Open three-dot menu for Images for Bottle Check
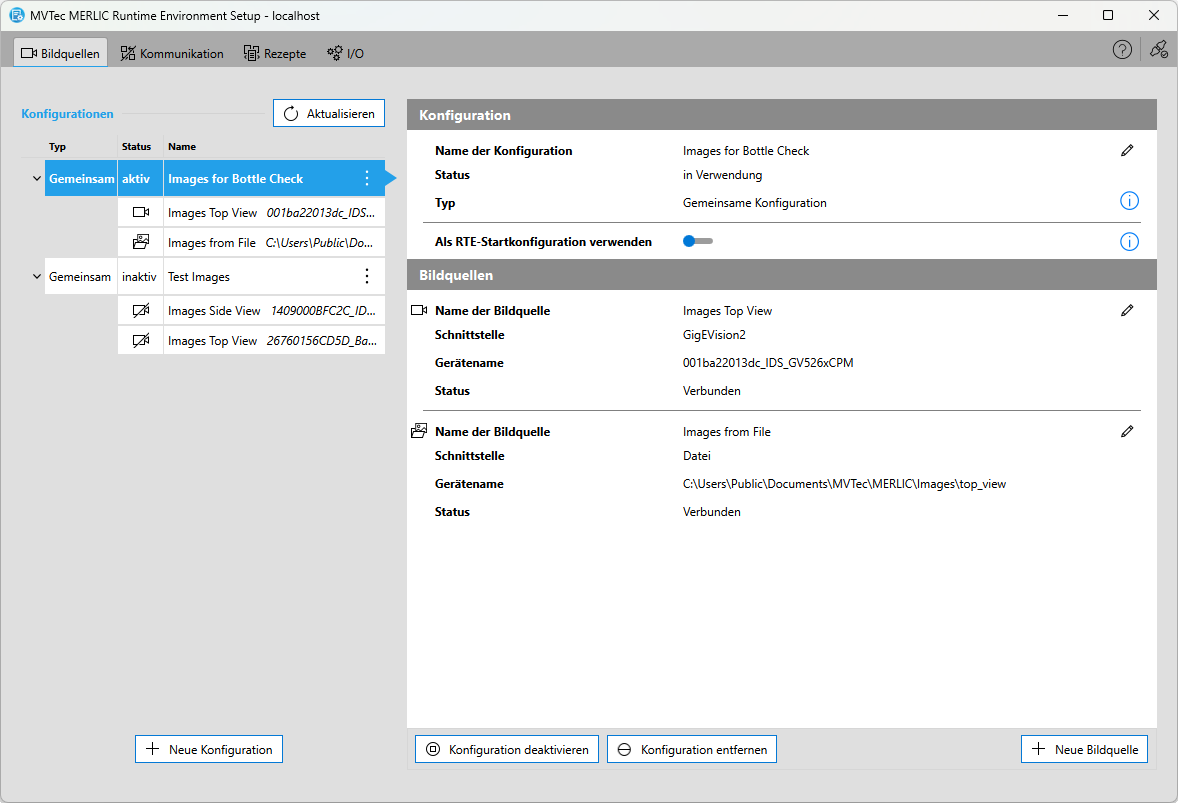The width and height of the screenshot is (1178, 803). click(x=366, y=179)
